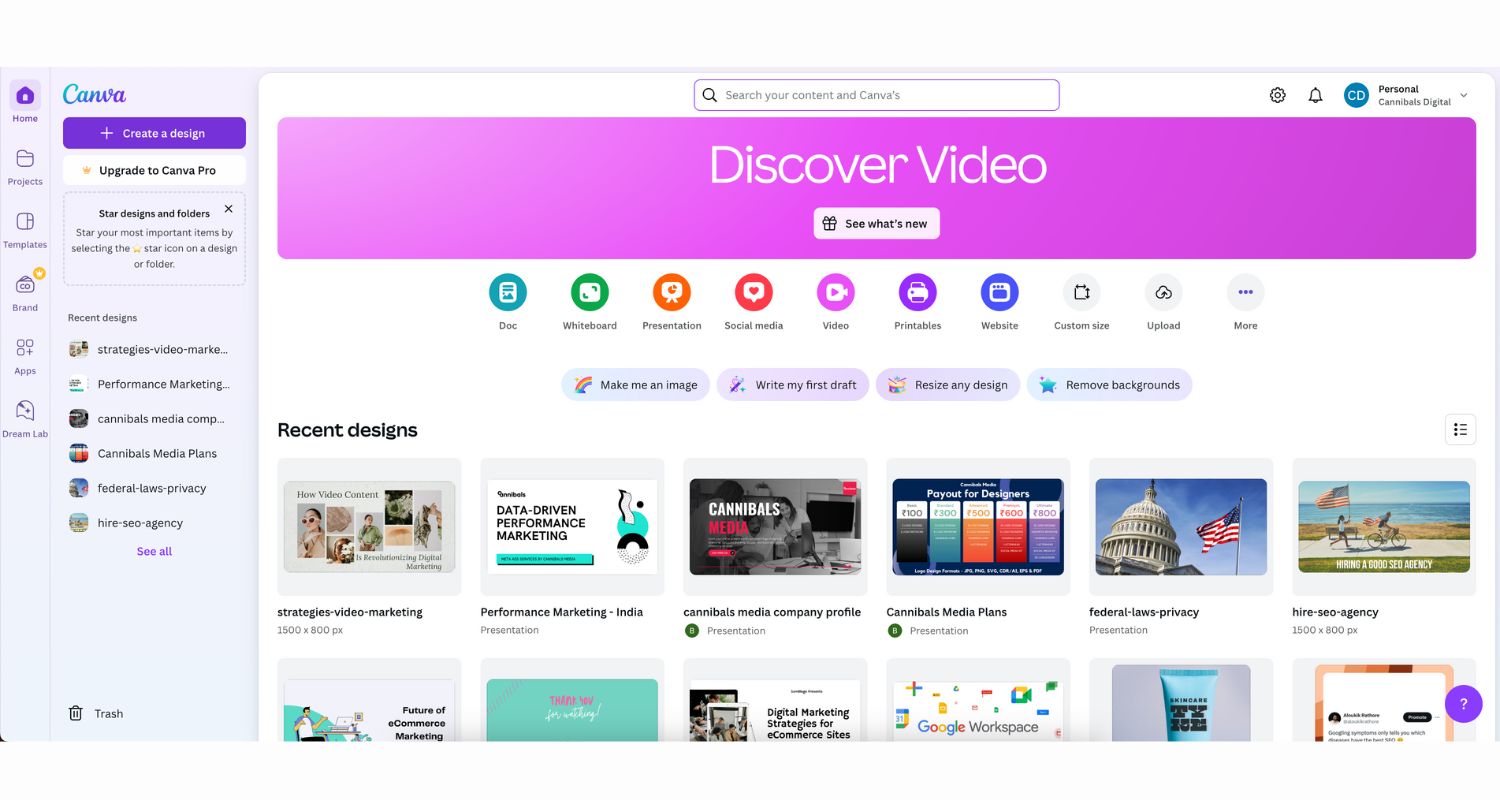Image resolution: width=1500 pixels, height=800 pixels.
Task: Open the hire-seo-agency beach thumbnail
Action: pyautogui.click(x=1384, y=526)
